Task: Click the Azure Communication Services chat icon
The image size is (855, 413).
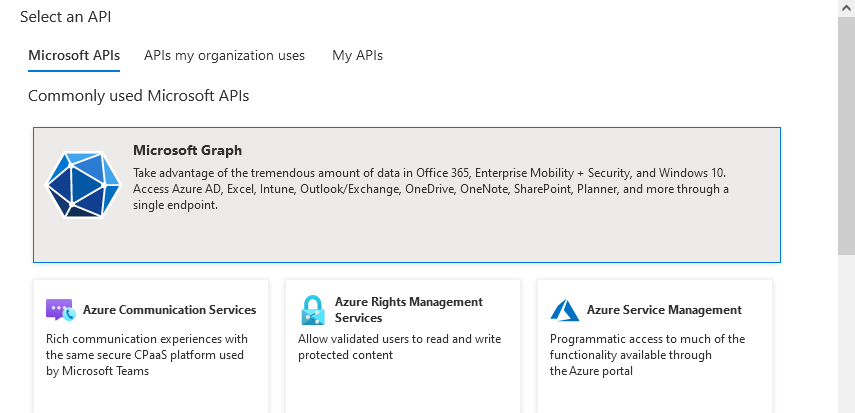Action: click(60, 310)
